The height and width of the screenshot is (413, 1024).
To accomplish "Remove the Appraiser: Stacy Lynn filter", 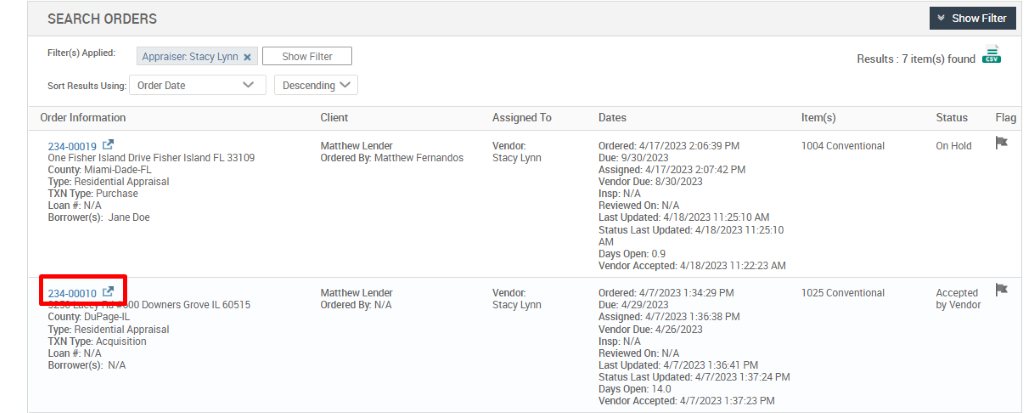I will tap(247, 57).
